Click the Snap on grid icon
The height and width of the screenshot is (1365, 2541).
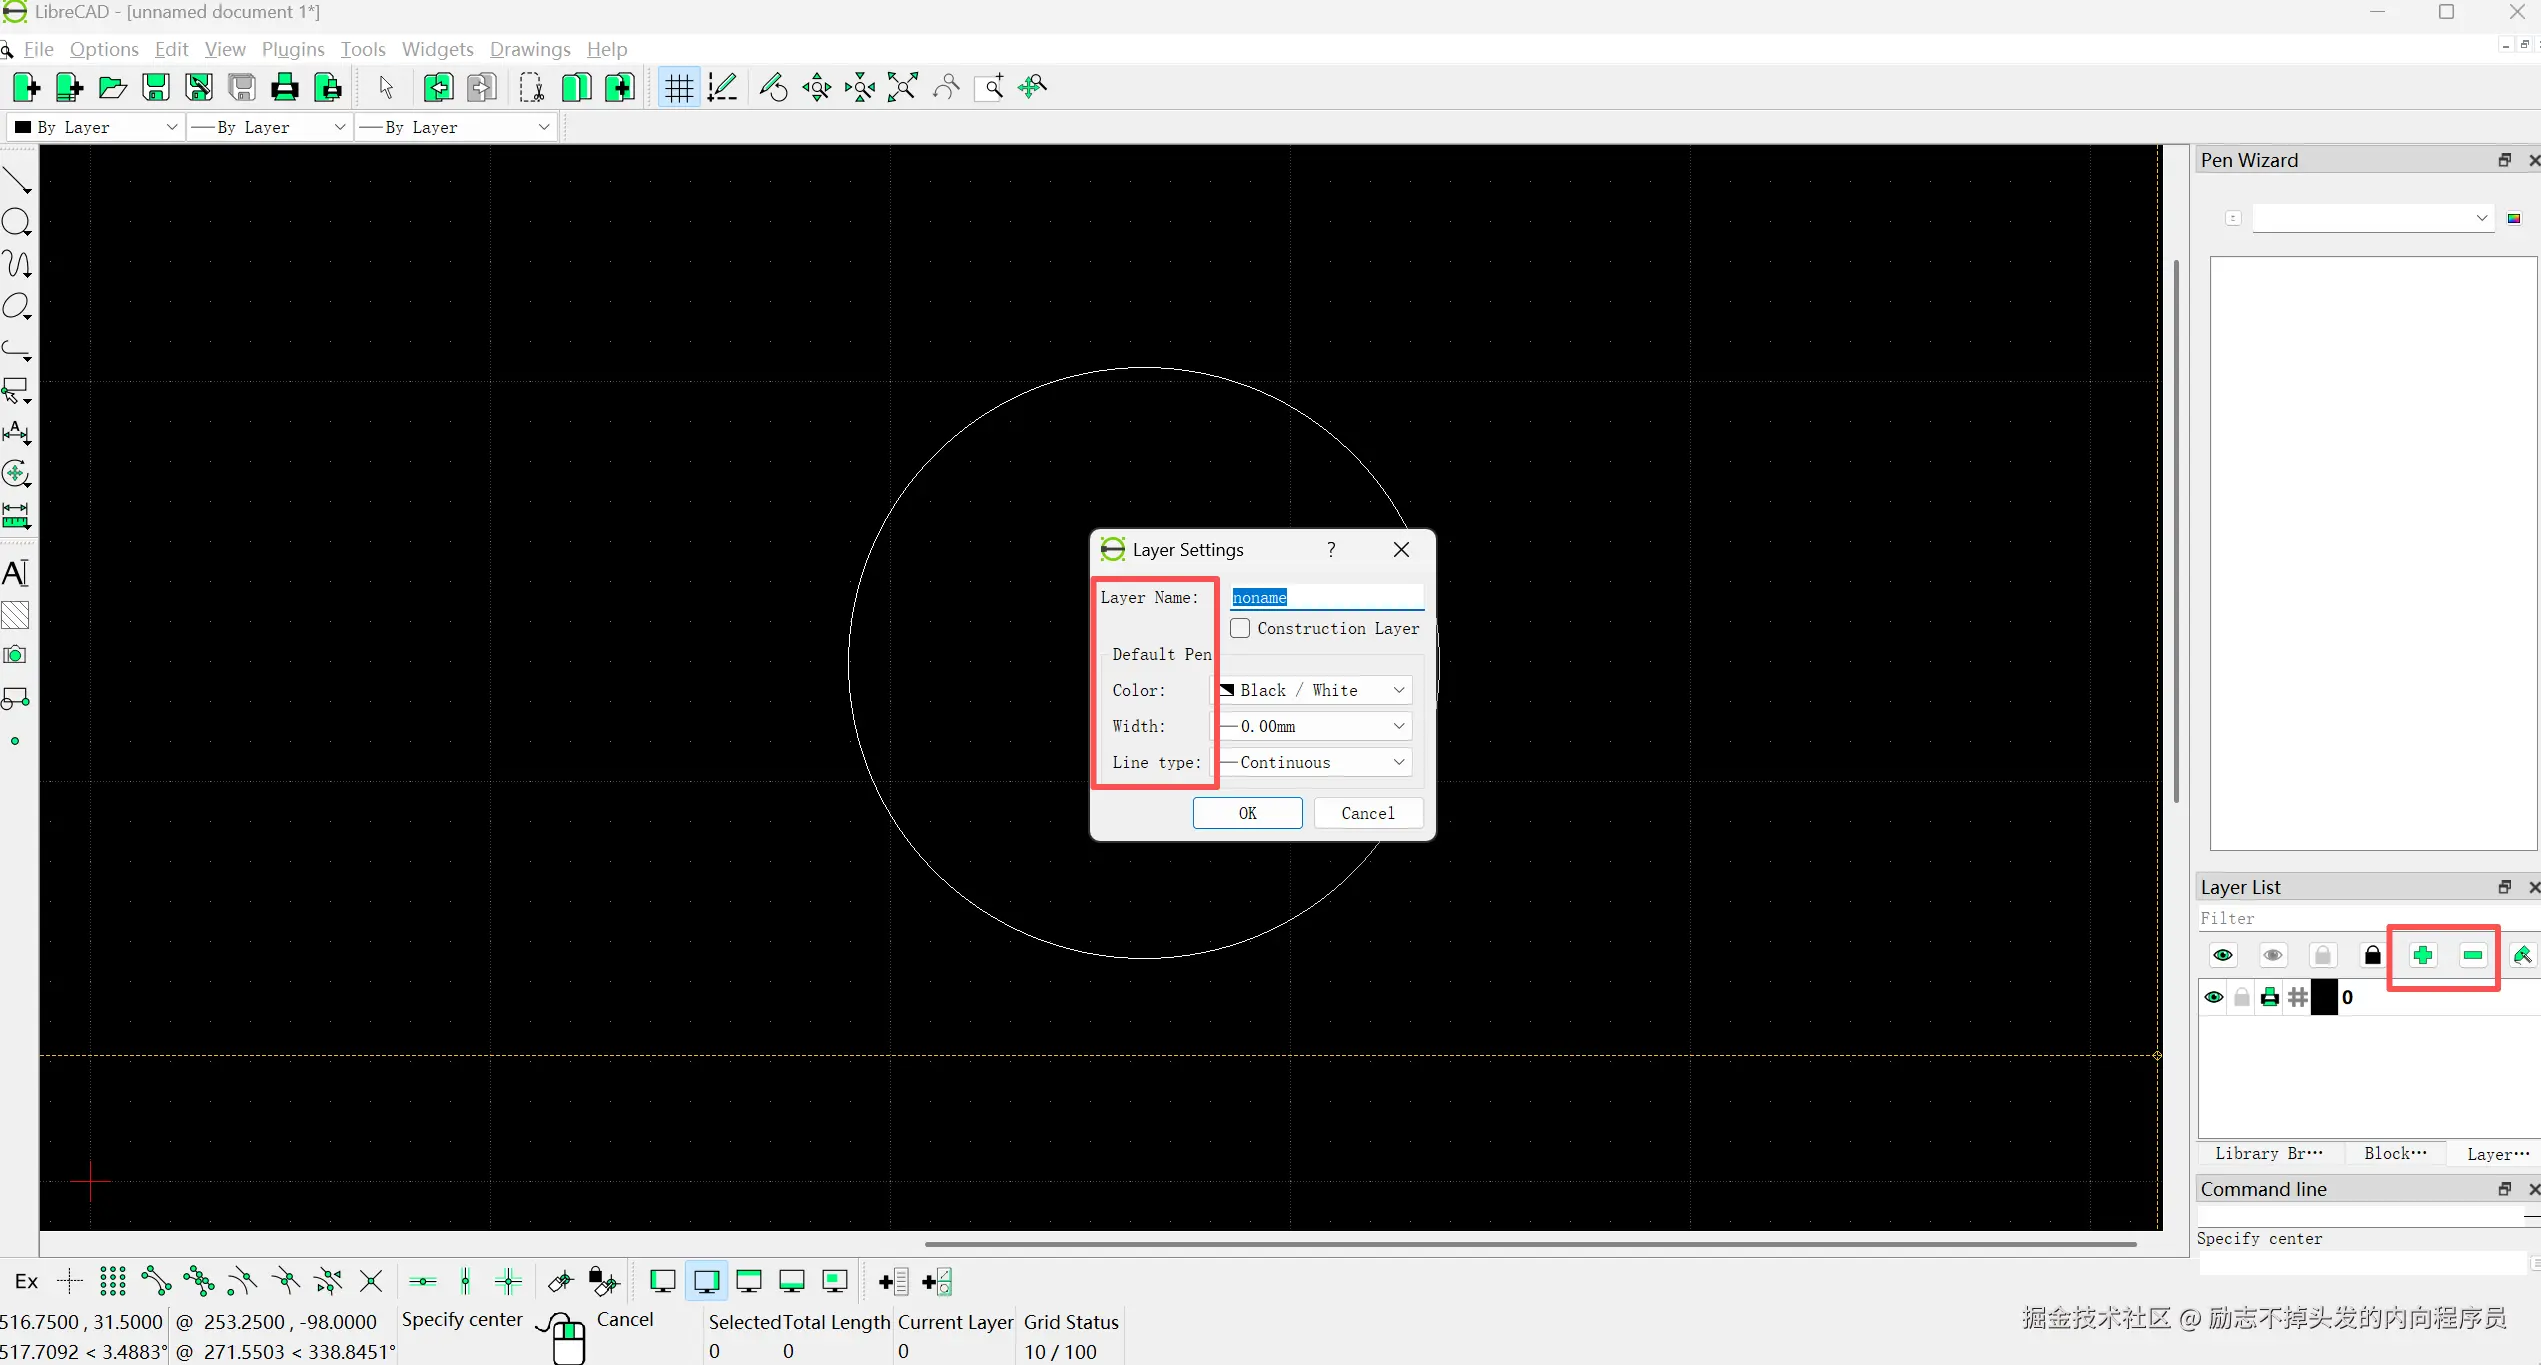113,1281
